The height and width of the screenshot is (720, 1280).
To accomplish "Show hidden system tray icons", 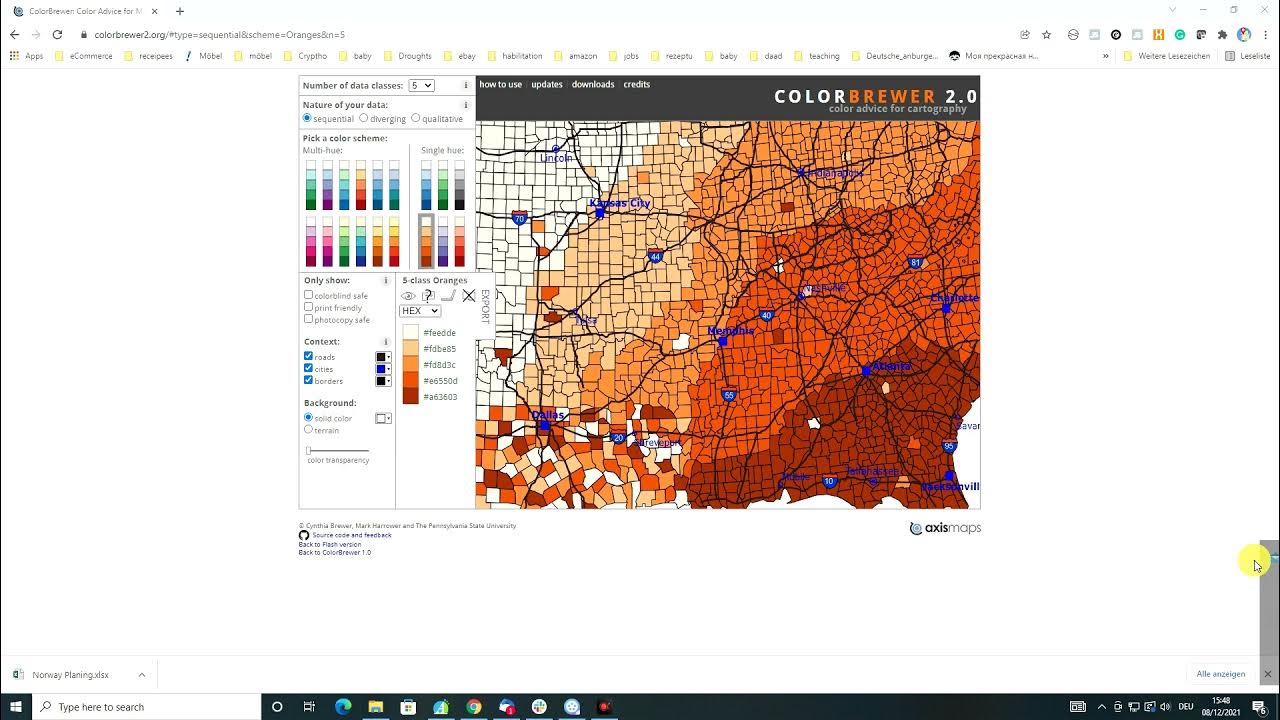I will click(1102, 707).
